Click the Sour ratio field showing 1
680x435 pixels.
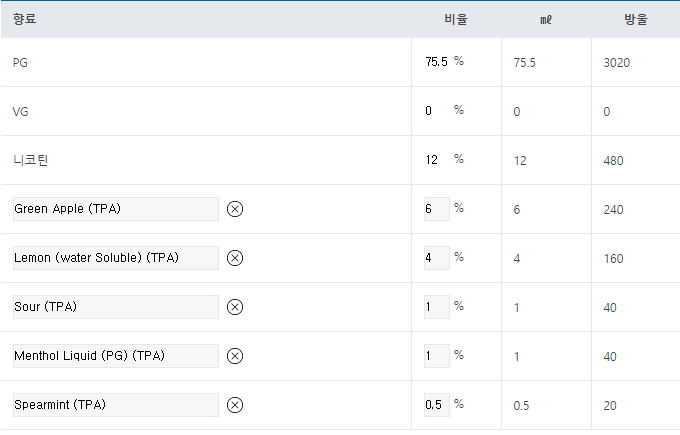click(437, 307)
